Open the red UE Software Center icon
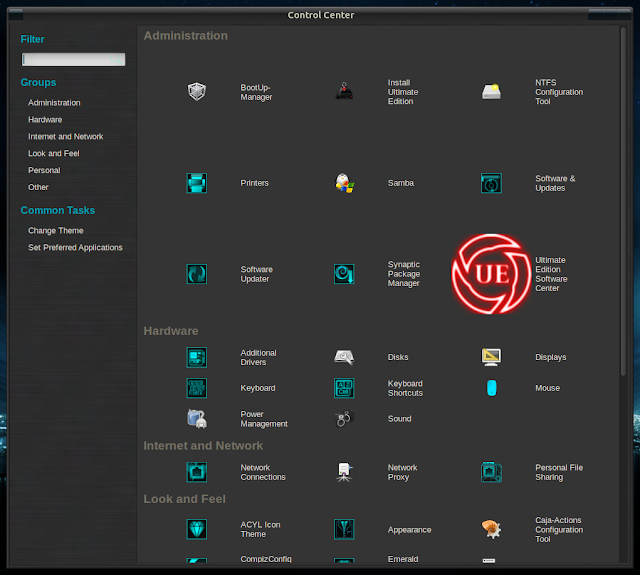The height and width of the screenshot is (575, 640). point(491,274)
